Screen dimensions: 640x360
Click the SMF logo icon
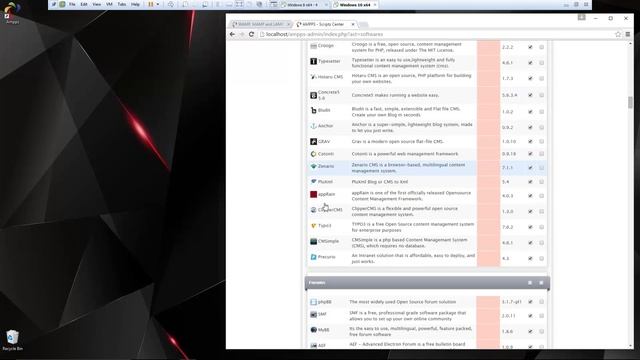pyautogui.click(x=313, y=314)
